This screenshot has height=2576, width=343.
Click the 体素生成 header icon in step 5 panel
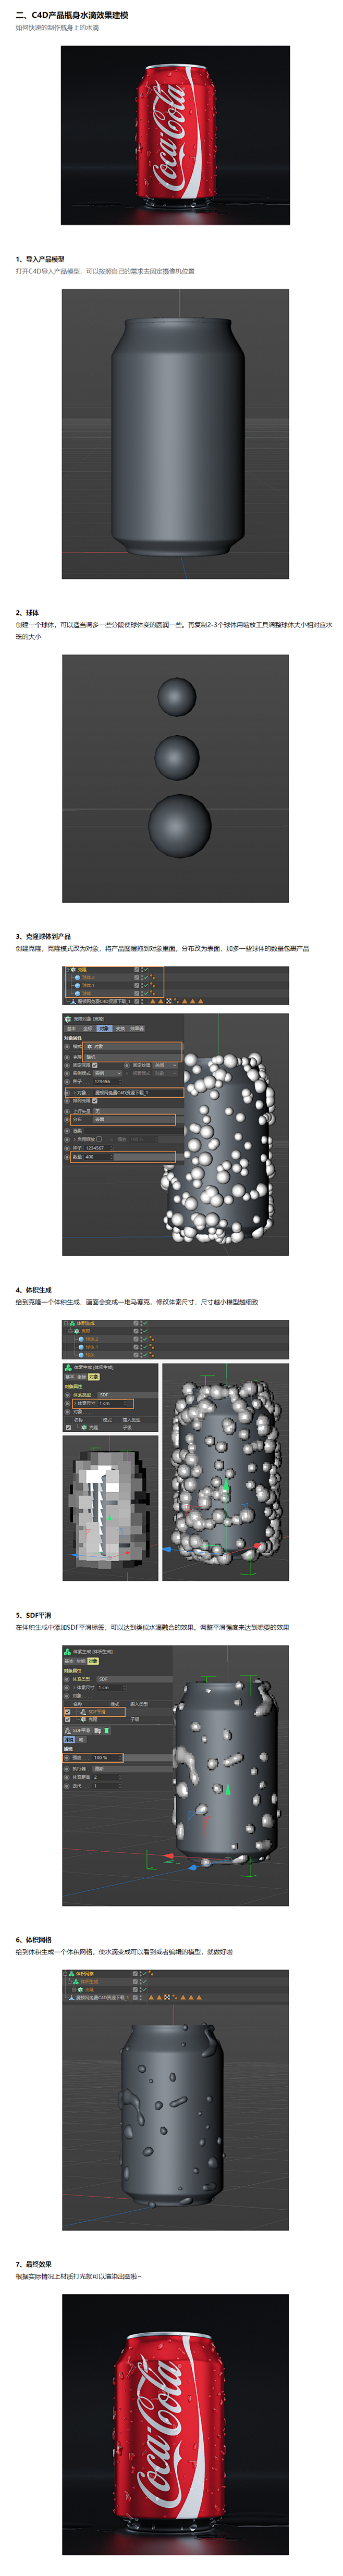coord(67,1651)
